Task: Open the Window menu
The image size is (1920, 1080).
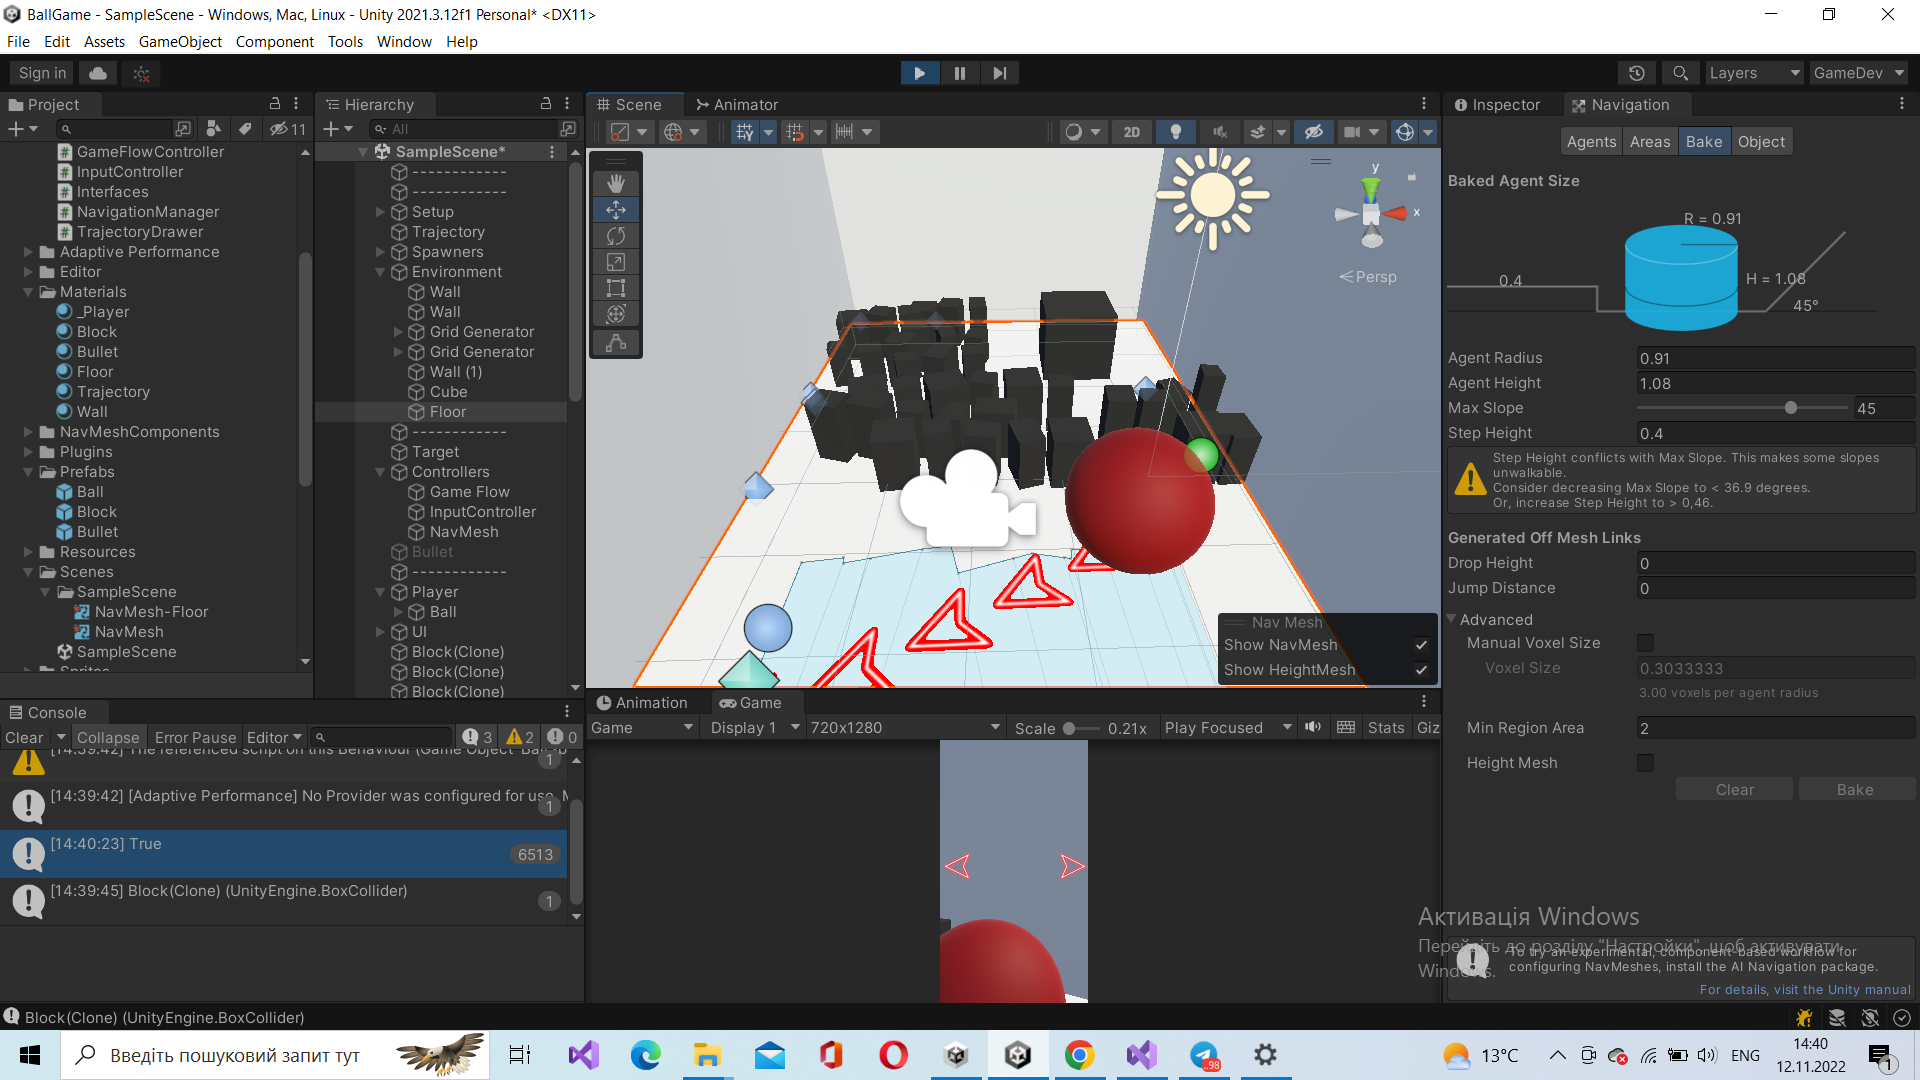Action: [x=404, y=42]
